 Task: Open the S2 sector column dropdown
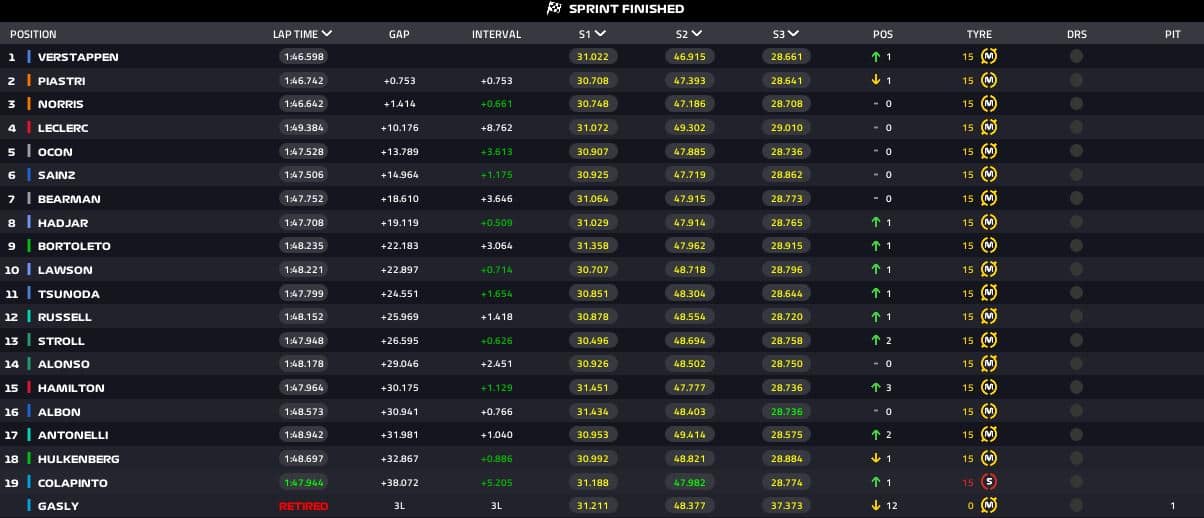696,34
